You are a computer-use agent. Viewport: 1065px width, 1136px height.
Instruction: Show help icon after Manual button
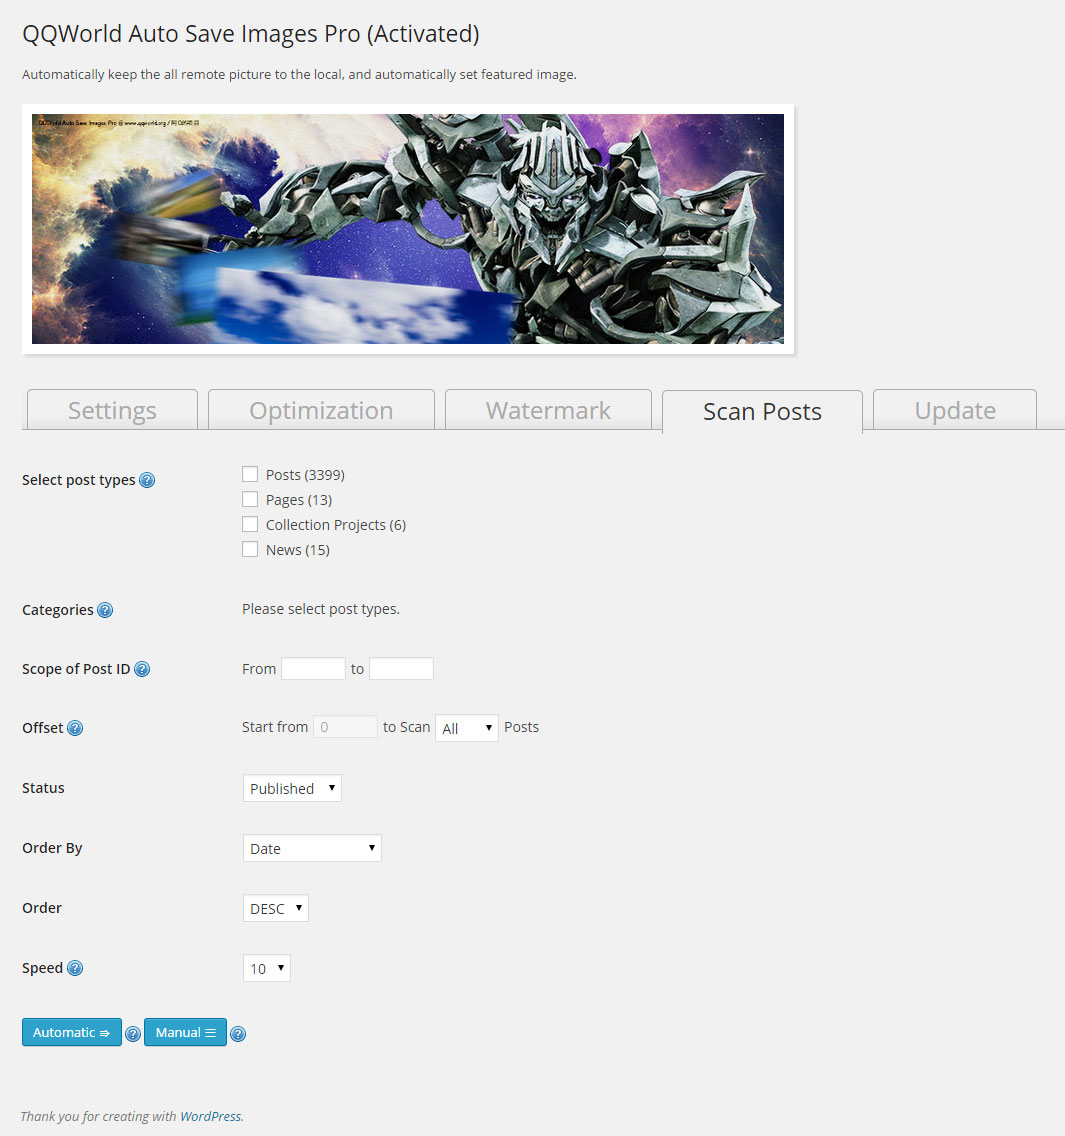click(x=238, y=1034)
